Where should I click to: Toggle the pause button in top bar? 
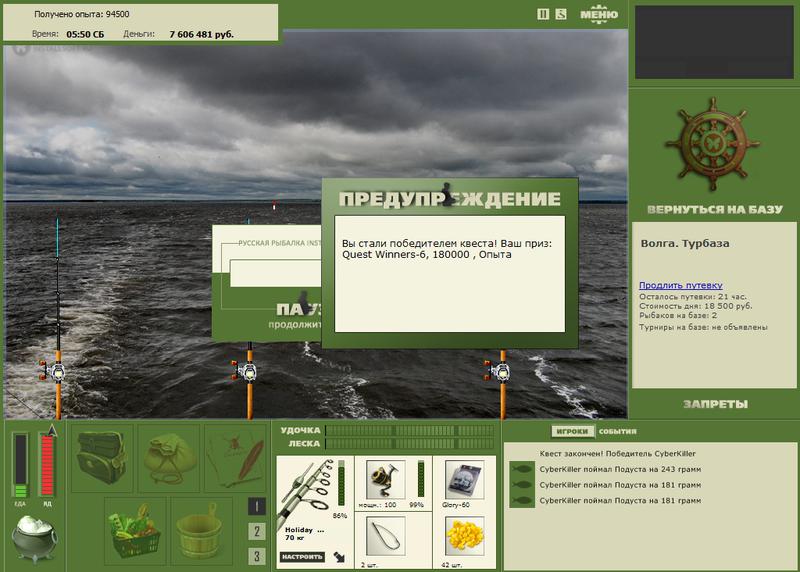[x=543, y=14]
